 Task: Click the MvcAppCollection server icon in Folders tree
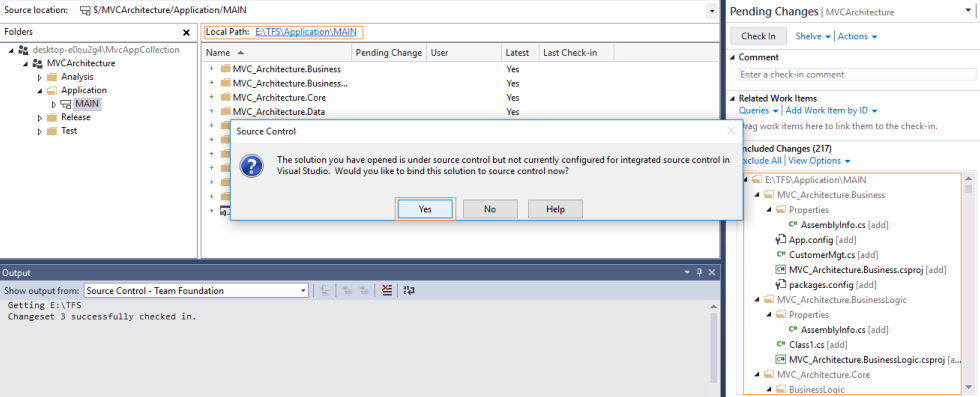[x=24, y=50]
